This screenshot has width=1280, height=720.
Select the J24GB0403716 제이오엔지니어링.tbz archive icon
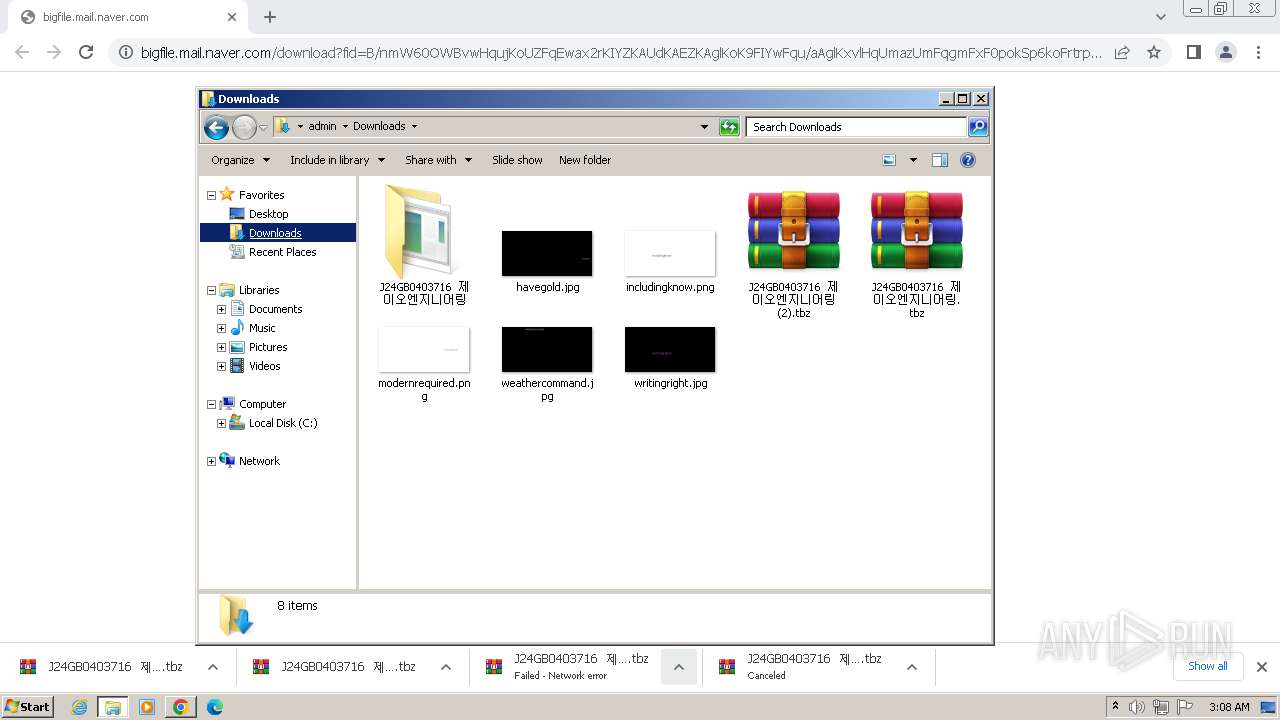(x=917, y=231)
